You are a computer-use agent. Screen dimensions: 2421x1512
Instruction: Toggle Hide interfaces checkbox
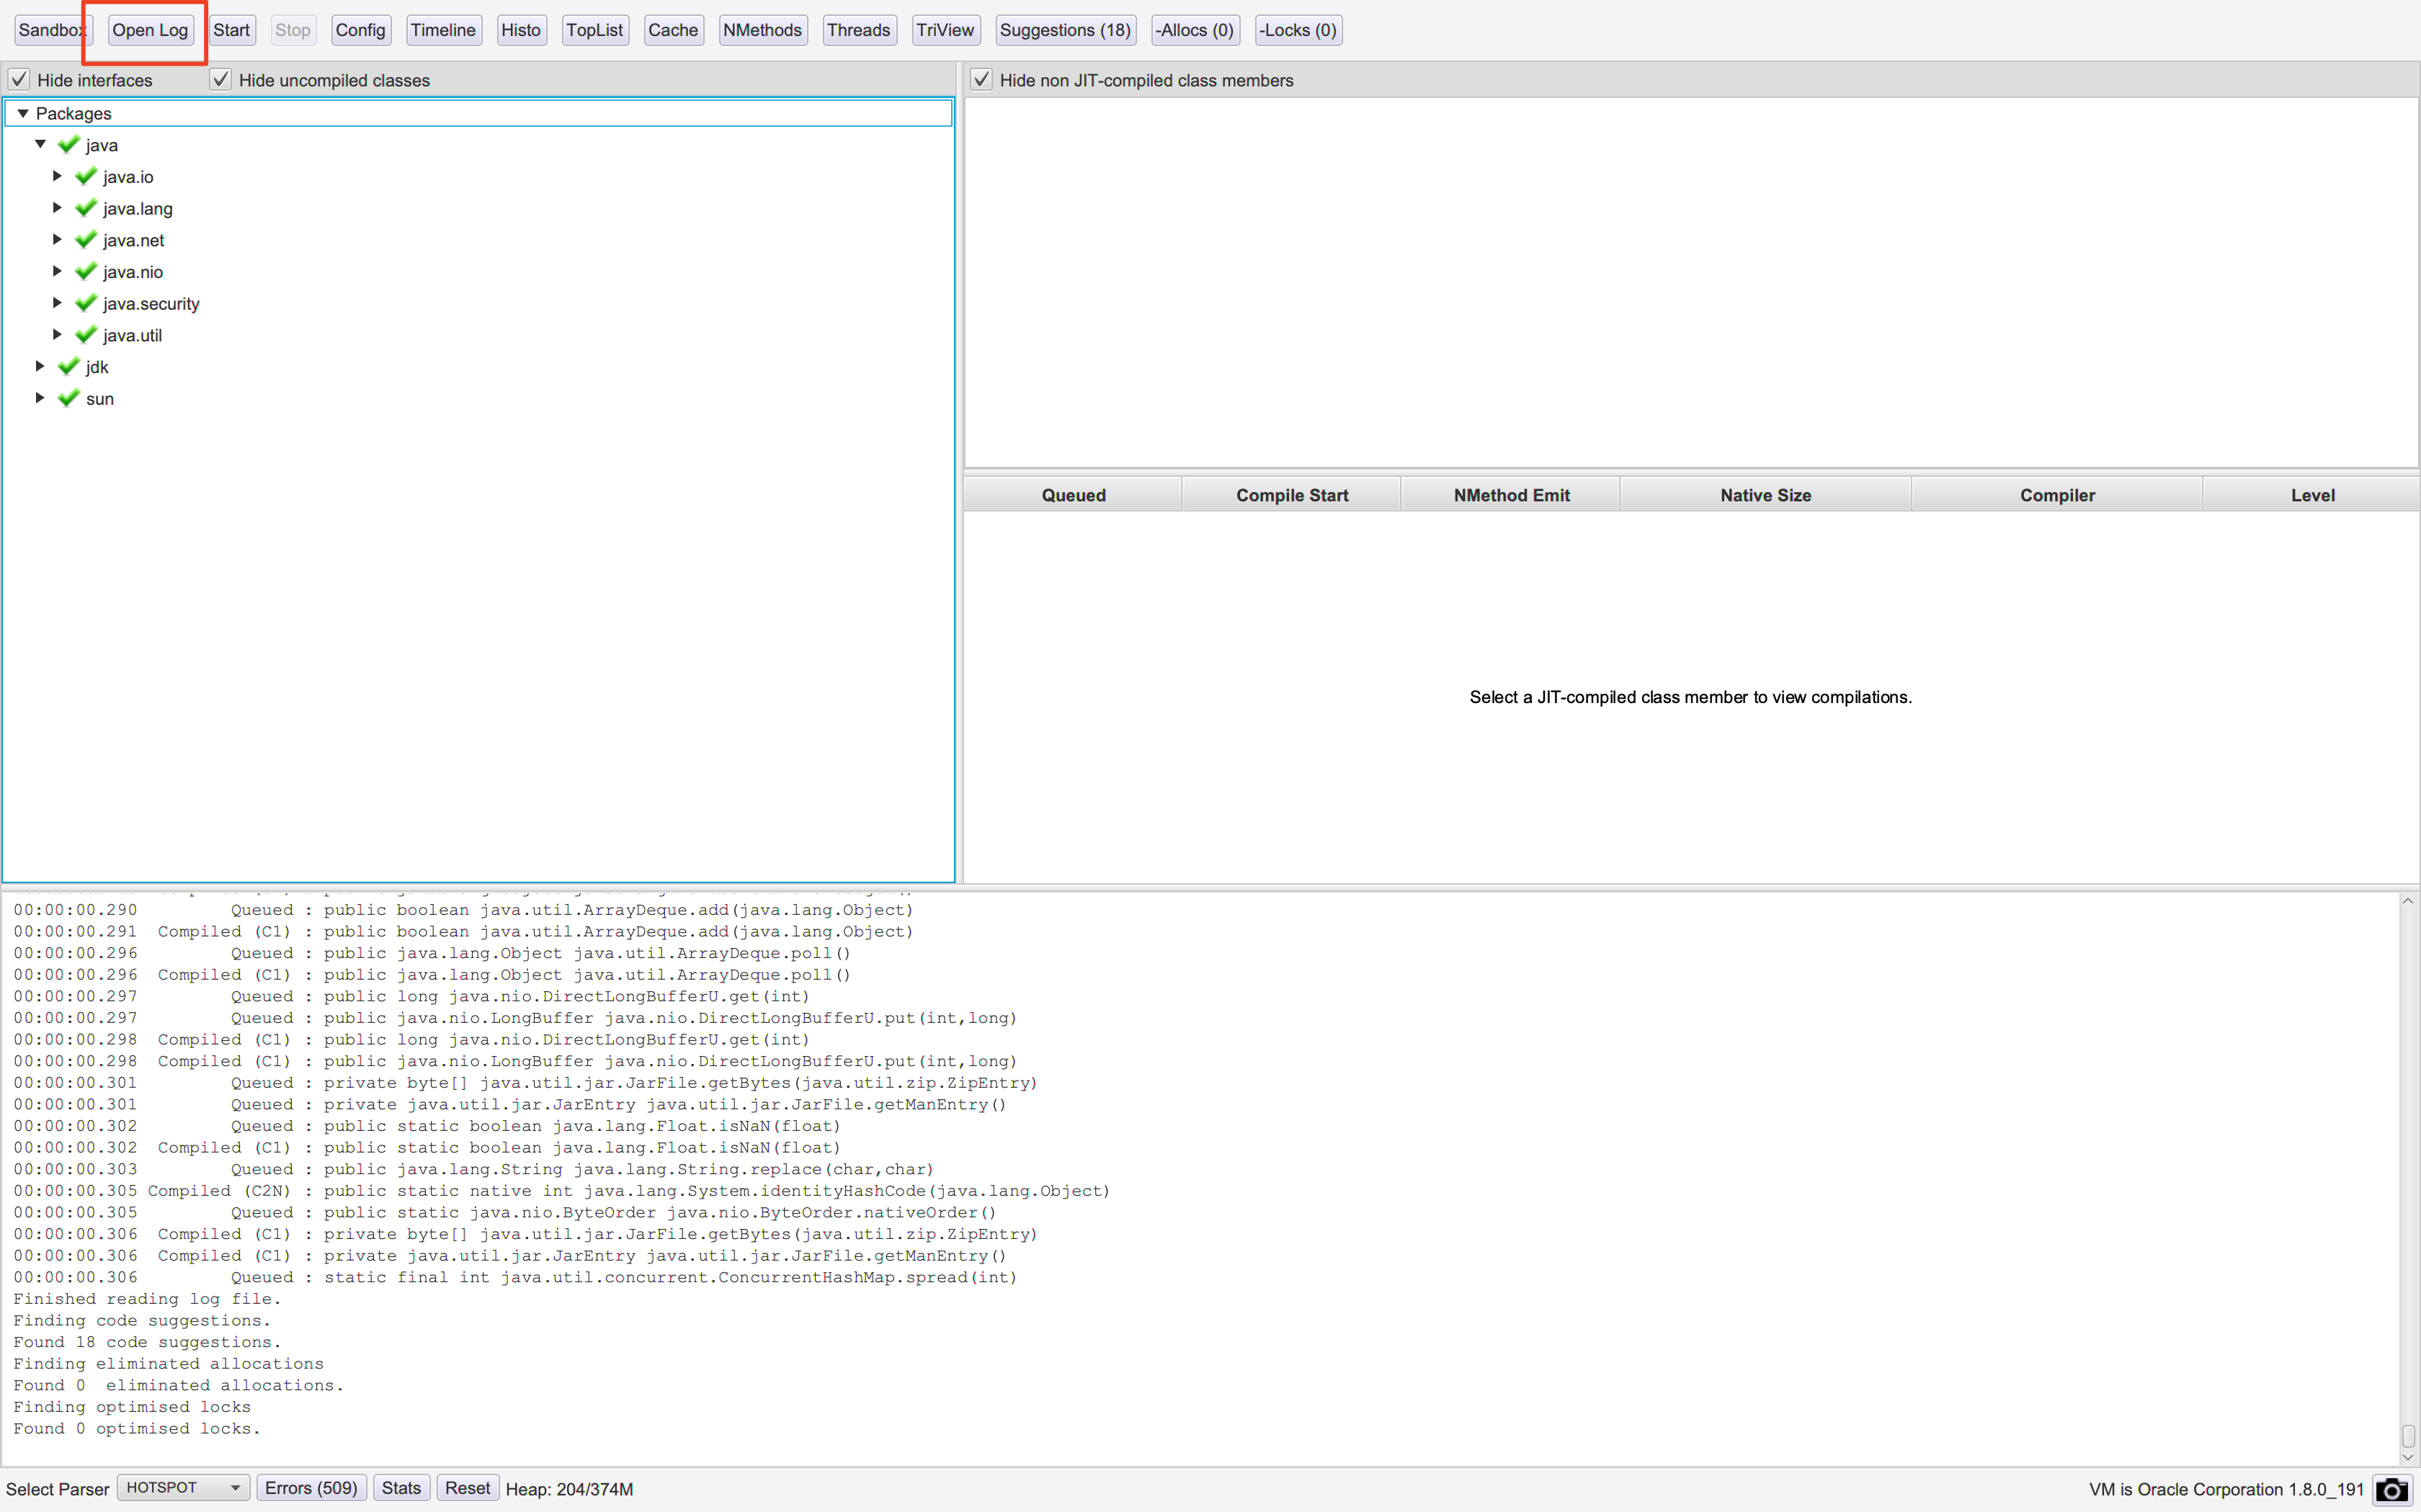(x=19, y=79)
